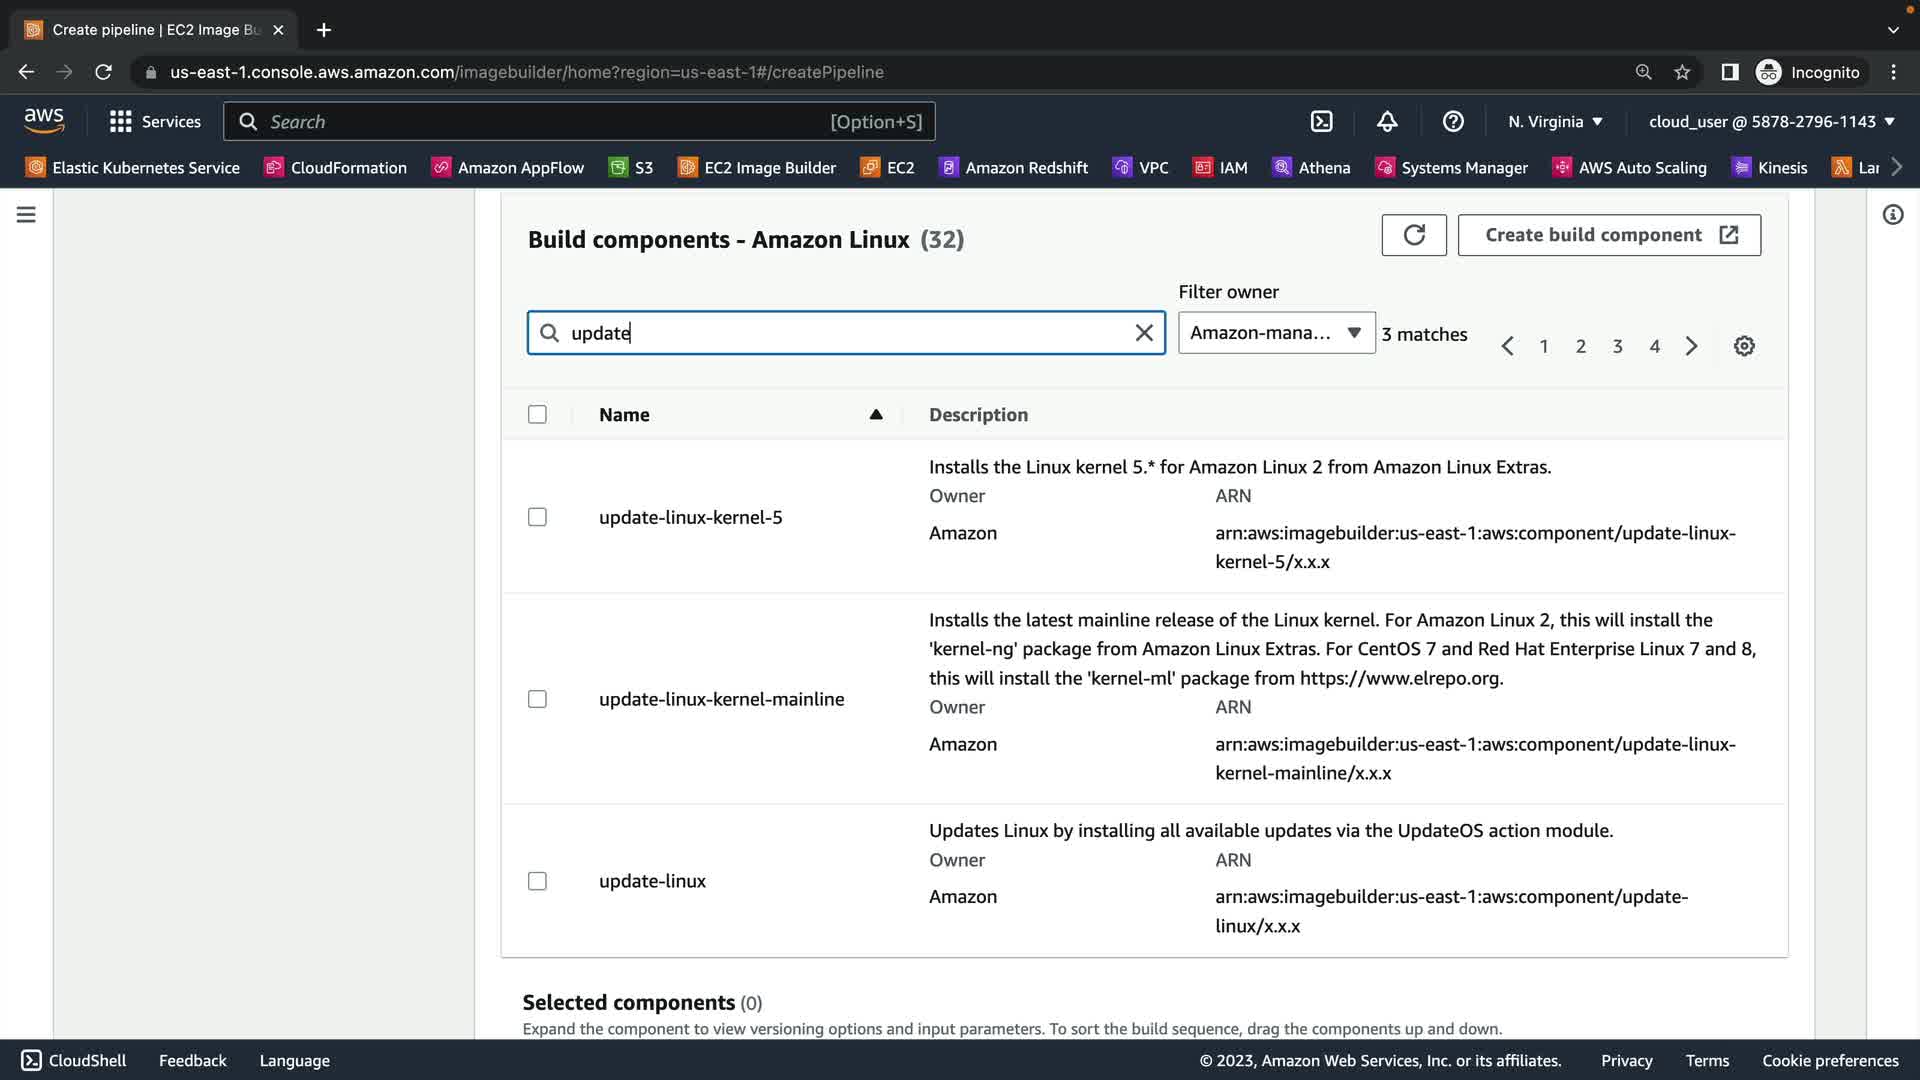Go to page 2 of results

click(x=1580, y=346)
